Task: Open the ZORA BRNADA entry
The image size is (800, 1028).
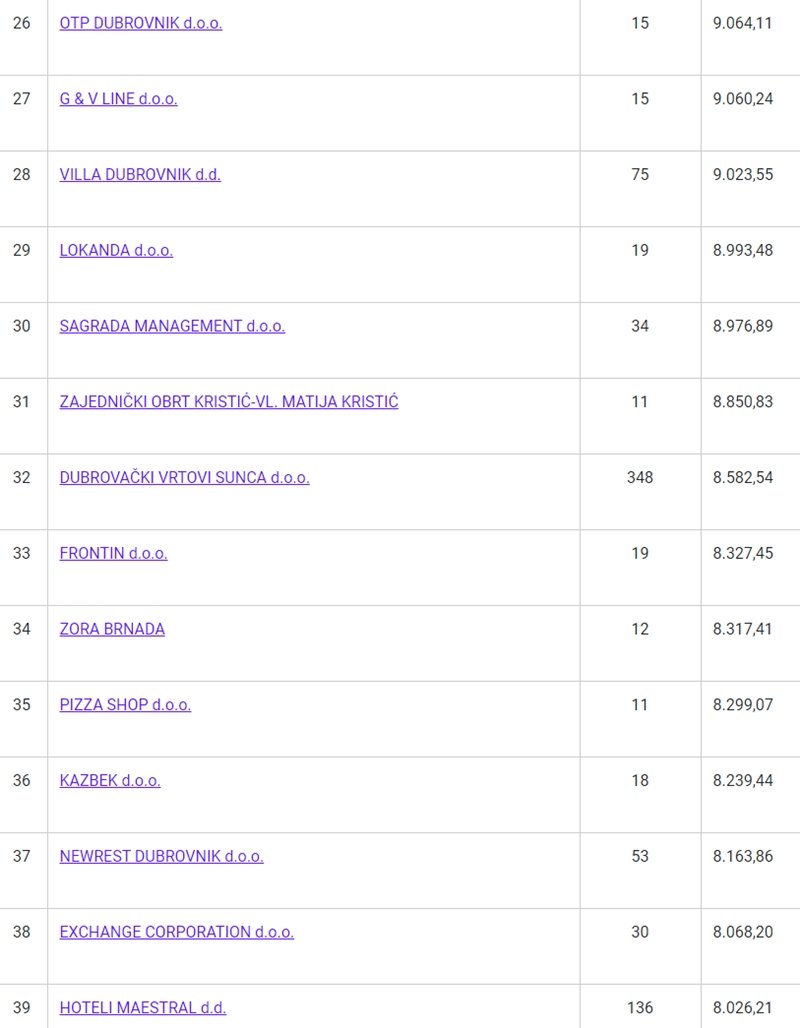Action: (x=112, y=629)
